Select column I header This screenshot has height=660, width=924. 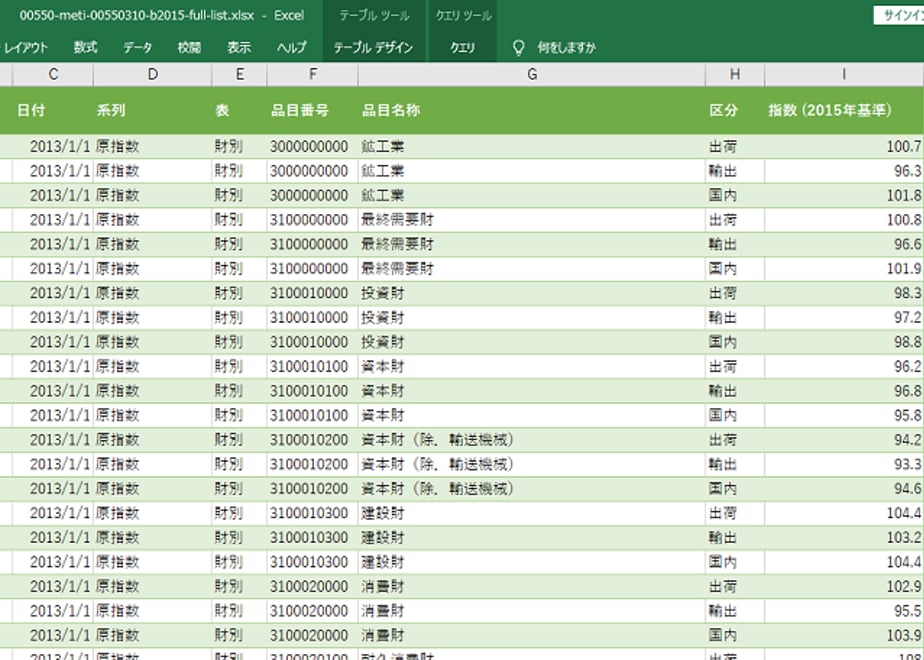[x=844, y=74]
